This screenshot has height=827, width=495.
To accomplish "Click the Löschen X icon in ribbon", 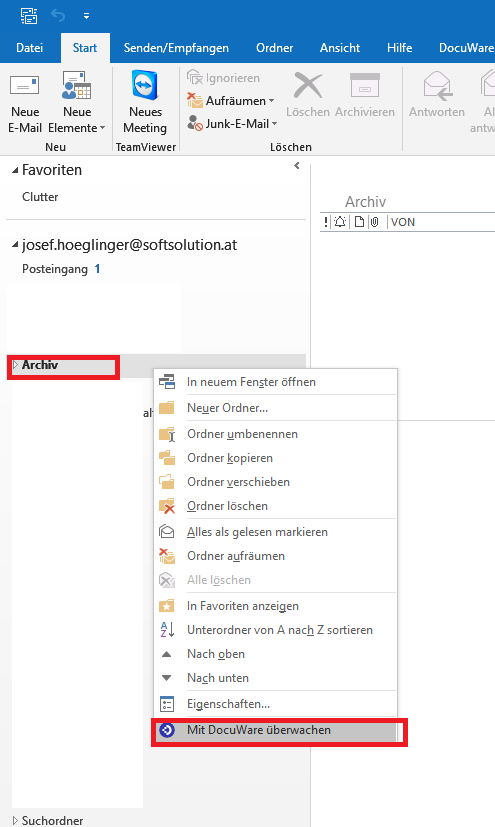I will pyautogui.click(x=308, y=86).
